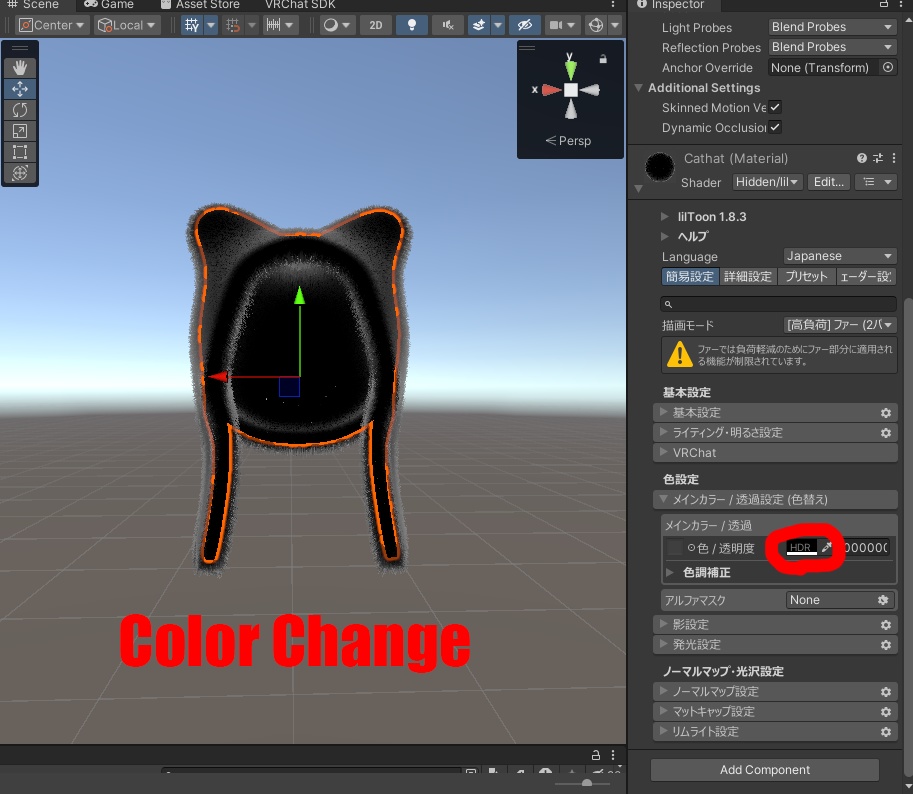Open Language Japanese dropdown
Screen dimensions: 913x794
point(839,256)
